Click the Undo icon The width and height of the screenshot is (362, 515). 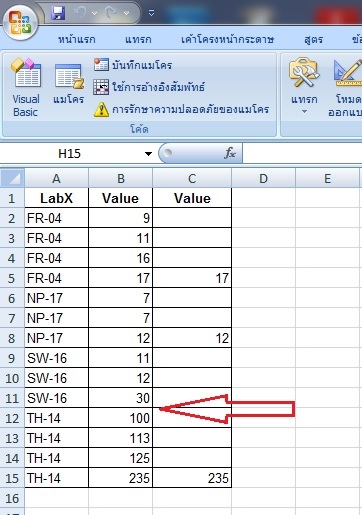pos(80,13)
